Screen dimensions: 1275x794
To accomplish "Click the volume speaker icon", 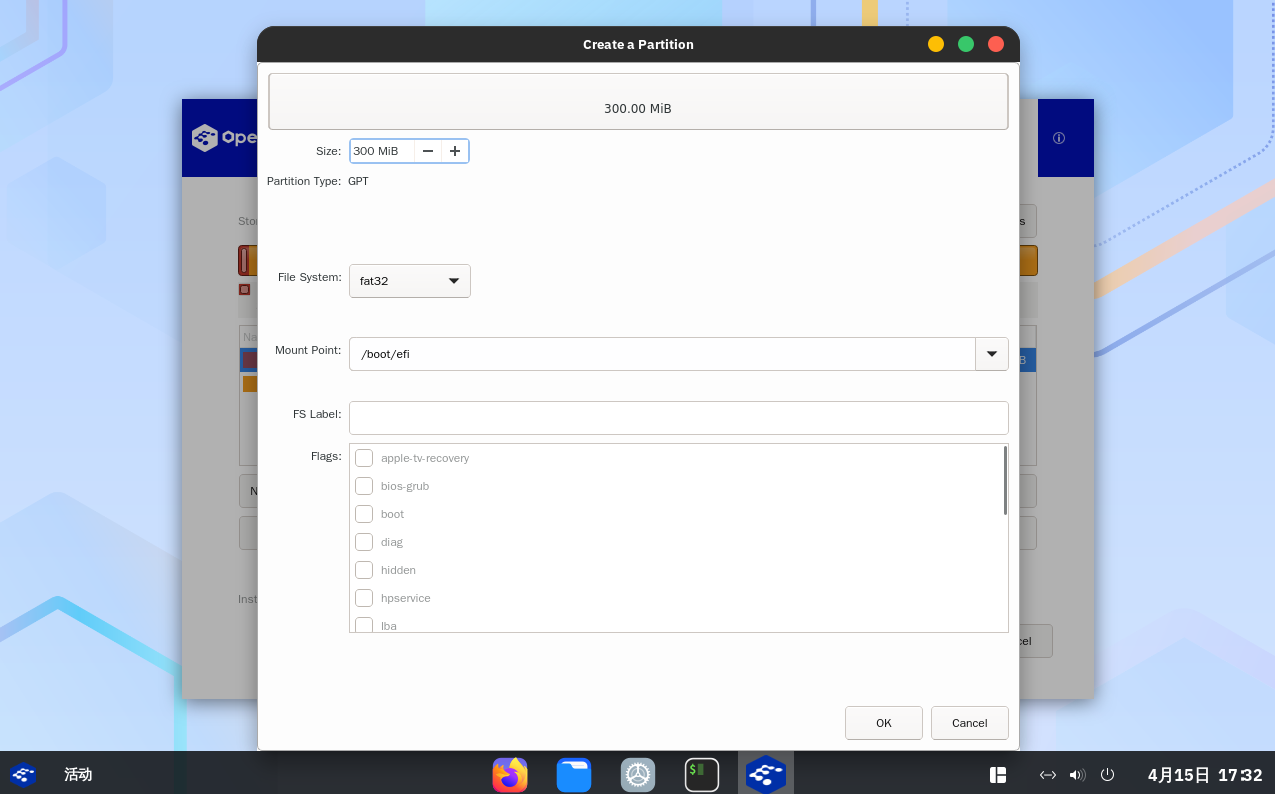I will 1077,774.
